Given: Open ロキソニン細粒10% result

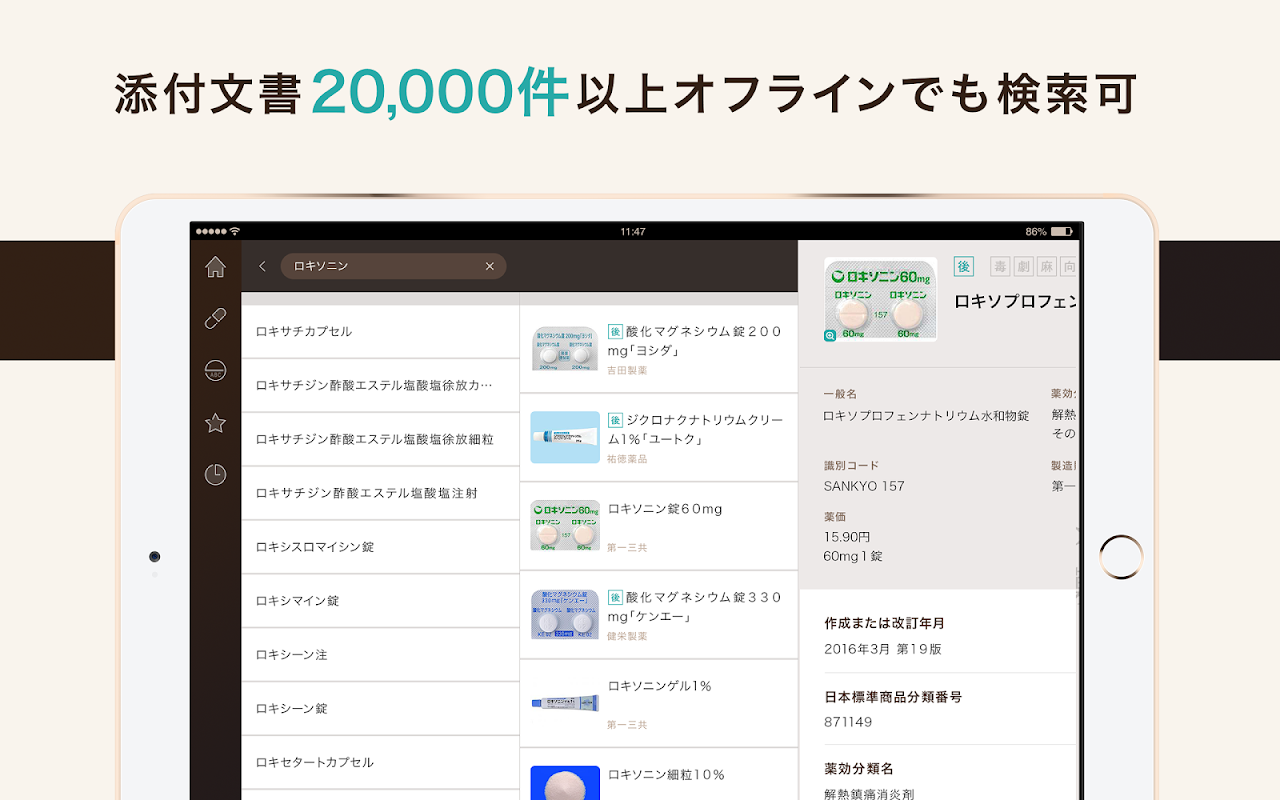Looking at the screenshot, I should tap(659, 775).
